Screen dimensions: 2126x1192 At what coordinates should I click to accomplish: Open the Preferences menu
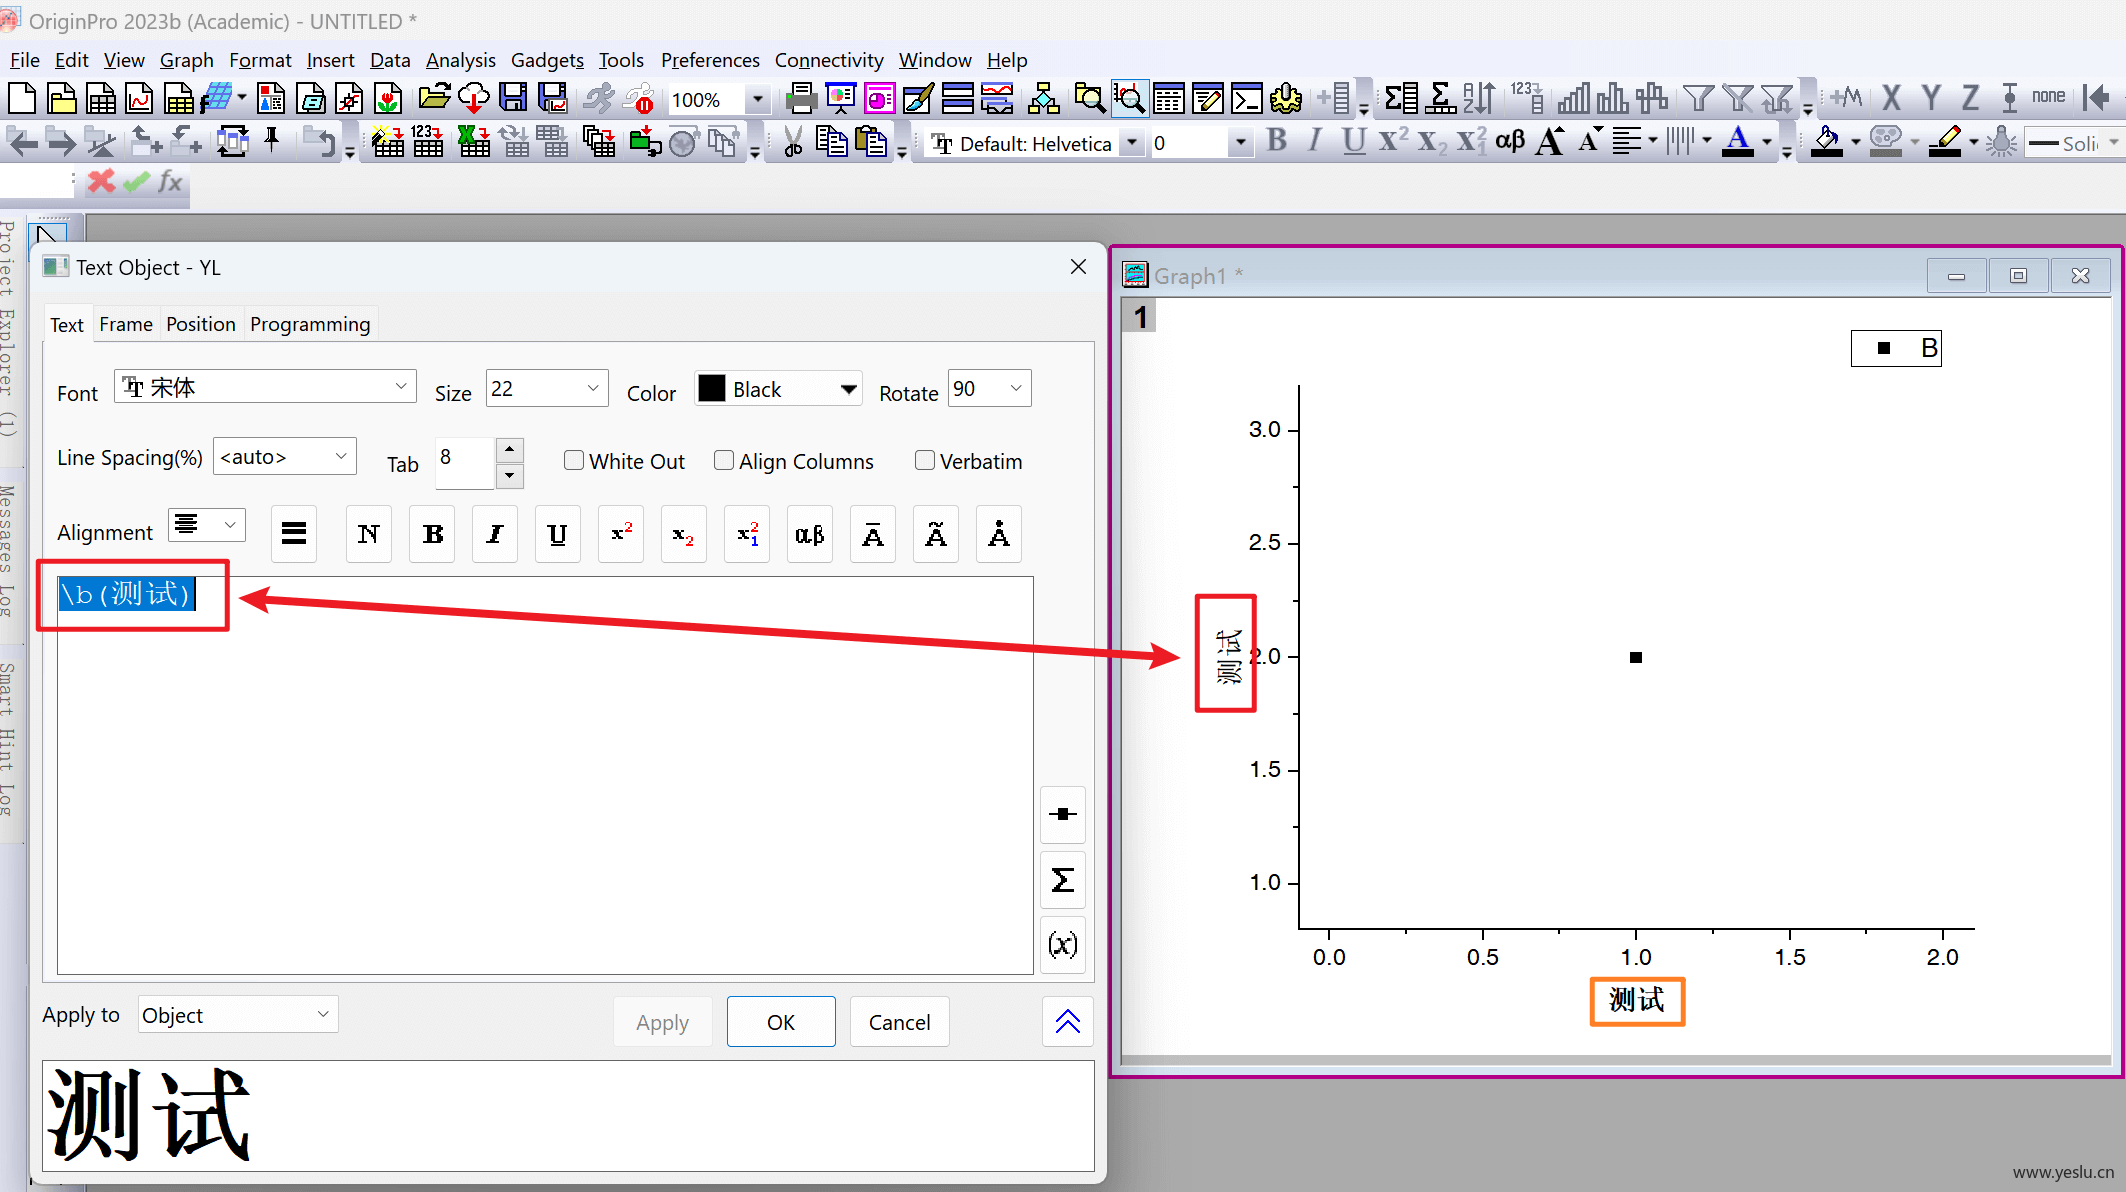[x=710, y=60]
